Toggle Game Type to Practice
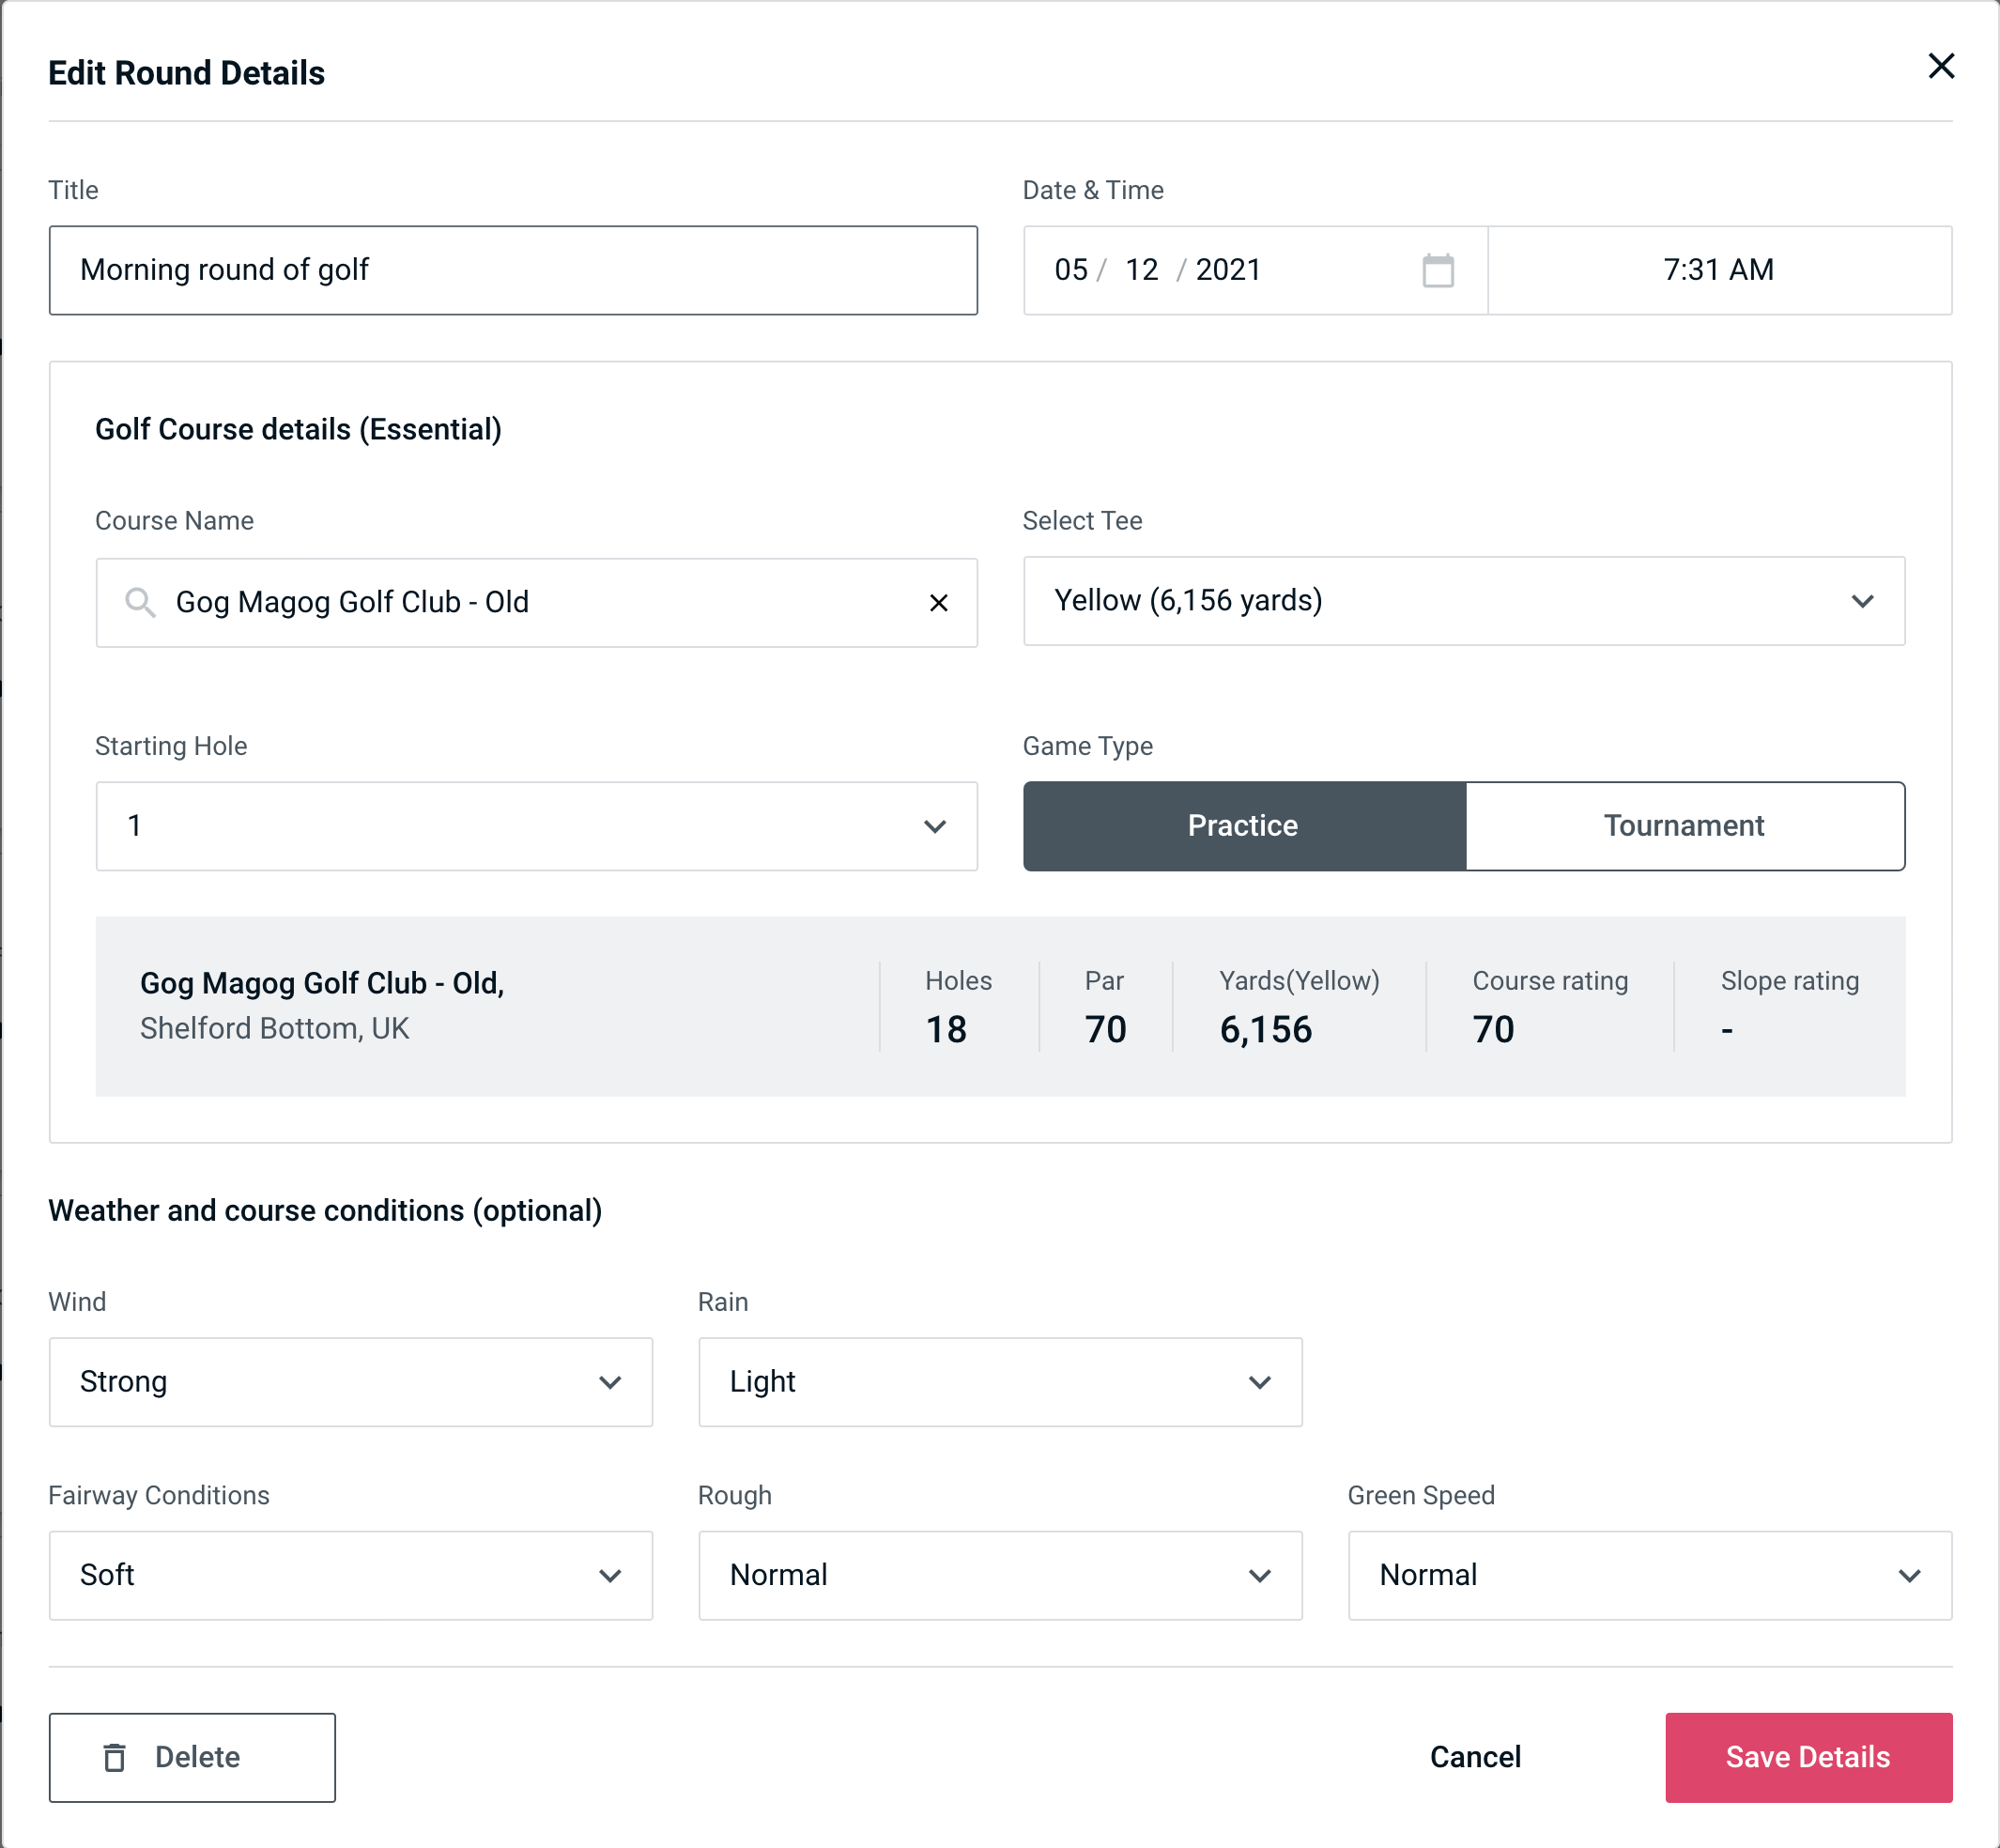 click(x=1244, y=825)
